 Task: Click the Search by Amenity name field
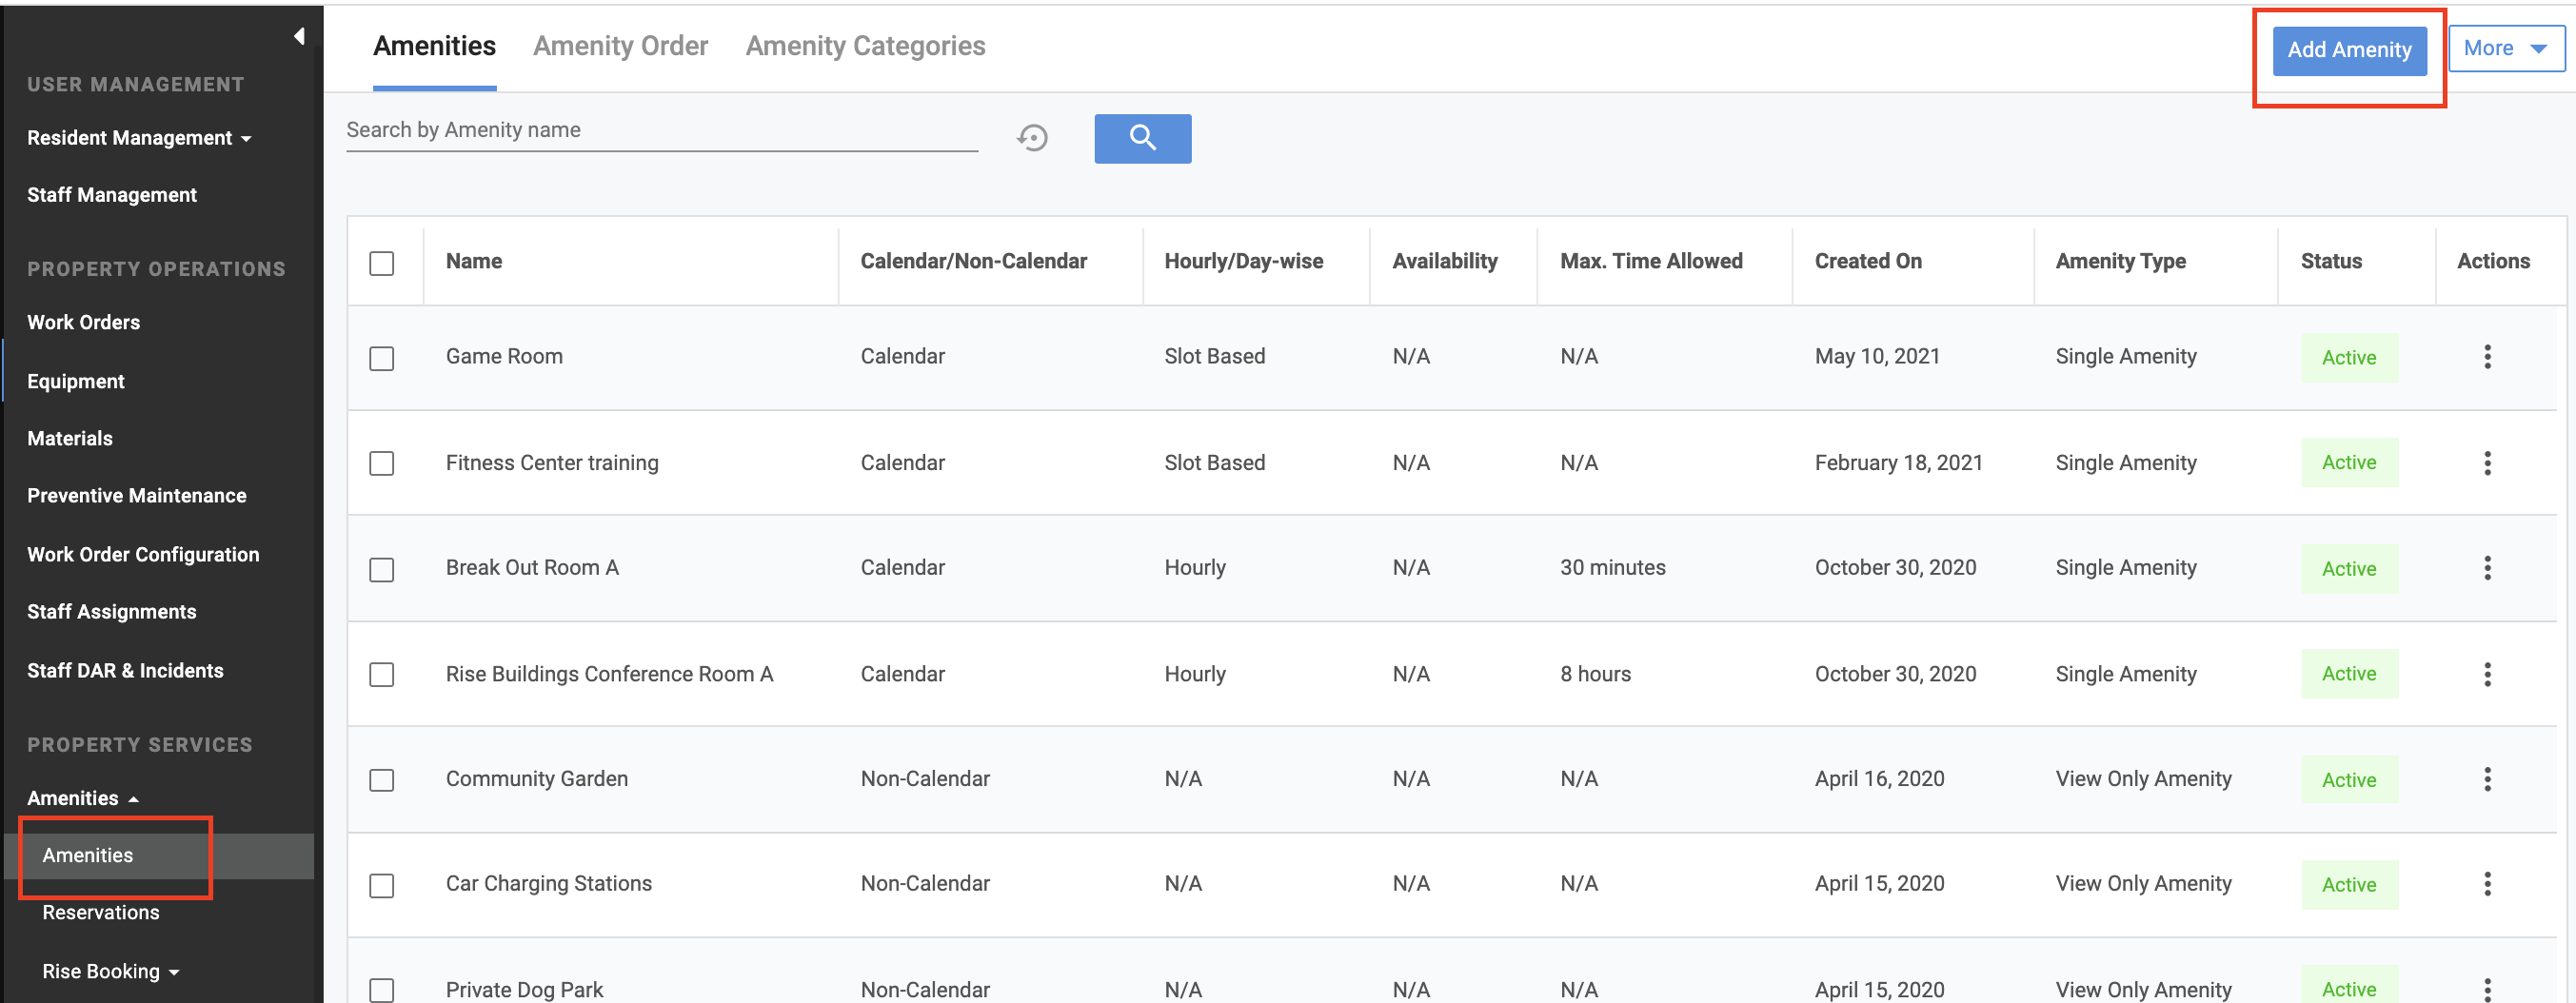(661, 130)
